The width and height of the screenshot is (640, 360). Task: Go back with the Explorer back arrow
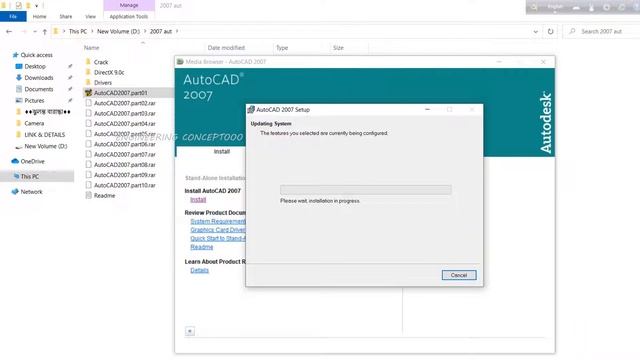pos(9,31)
